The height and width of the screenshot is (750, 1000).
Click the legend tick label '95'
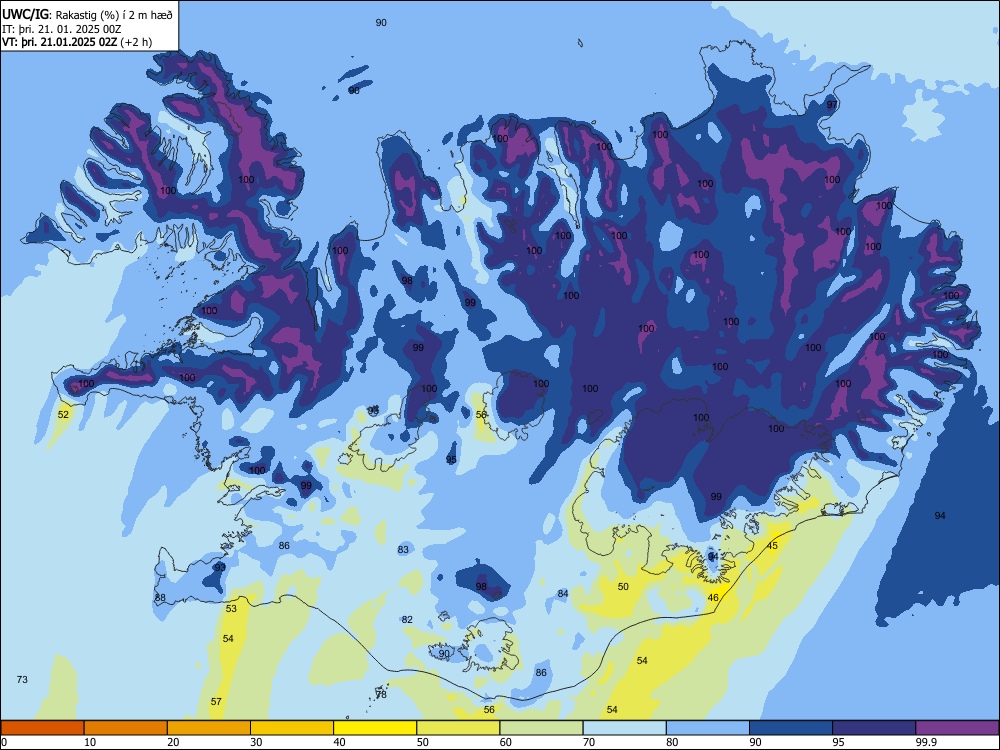(x=839, y=742)
